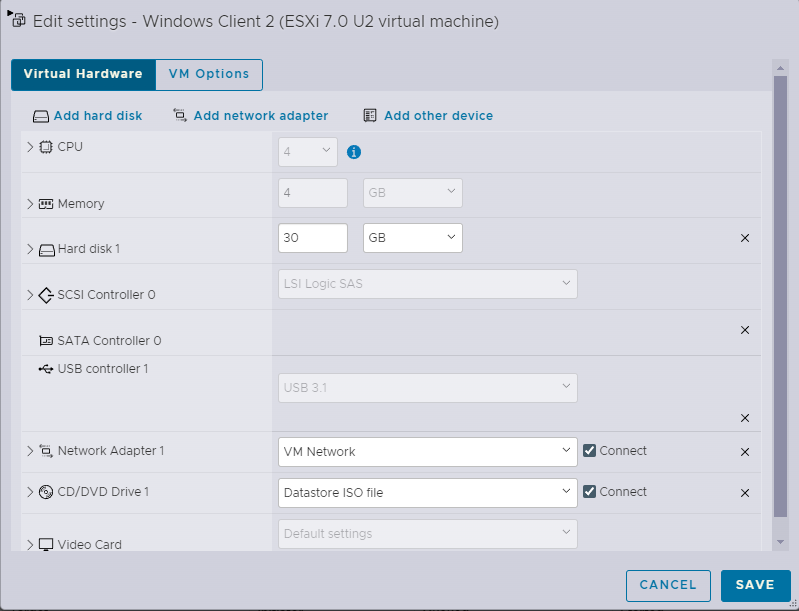The image size is (799, 611).
Task: Expand the Memory settings row
Action: 30,204
